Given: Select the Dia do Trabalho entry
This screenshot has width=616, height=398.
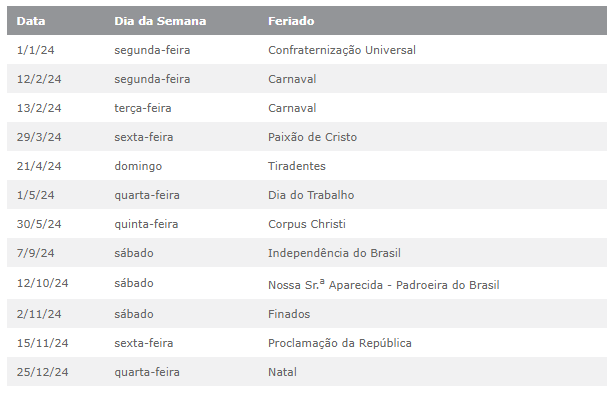Looking at the screenshot, I should 311,195.
